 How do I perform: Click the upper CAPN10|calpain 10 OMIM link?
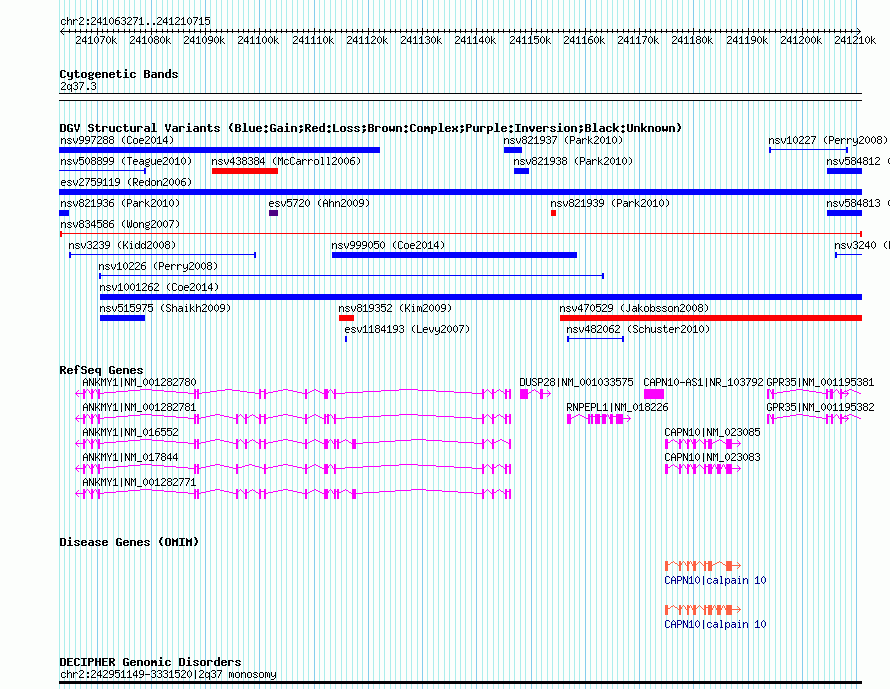[715, 581]
